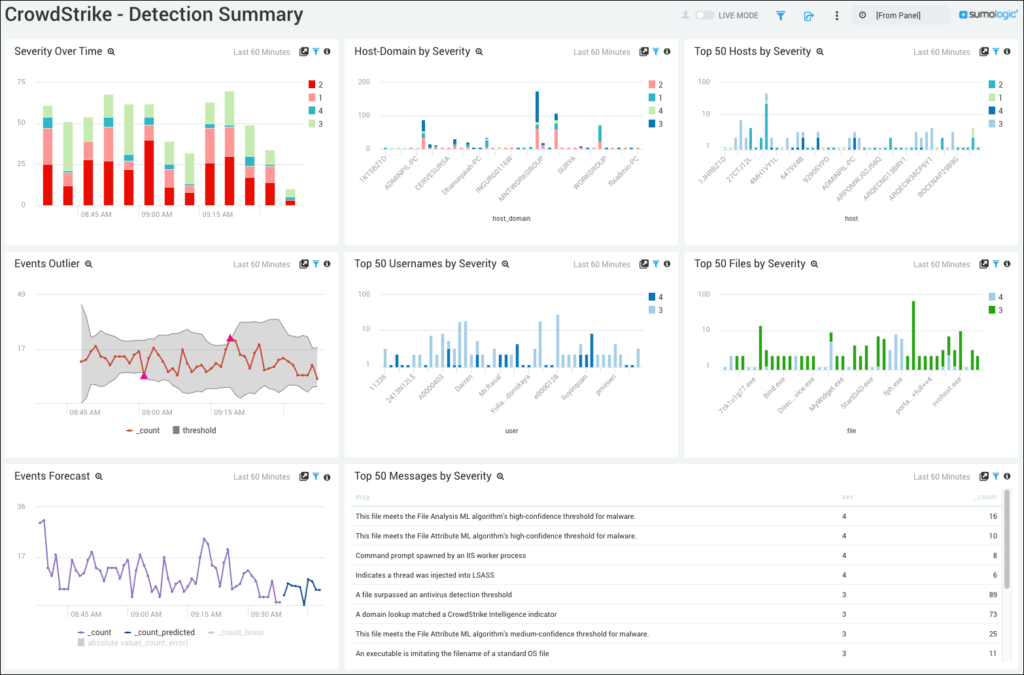Image resolution: width=1024 pixels, height=675 pixels.
Task: Select row 'Indicates a thread was injected into LSASS'
Action: pos(677,575)
